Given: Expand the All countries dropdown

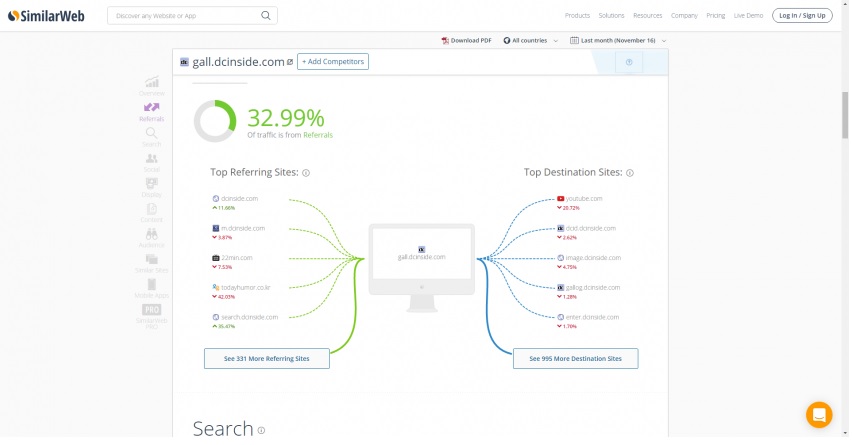Looking at the screenshot, I should click(x=531, y=41).
